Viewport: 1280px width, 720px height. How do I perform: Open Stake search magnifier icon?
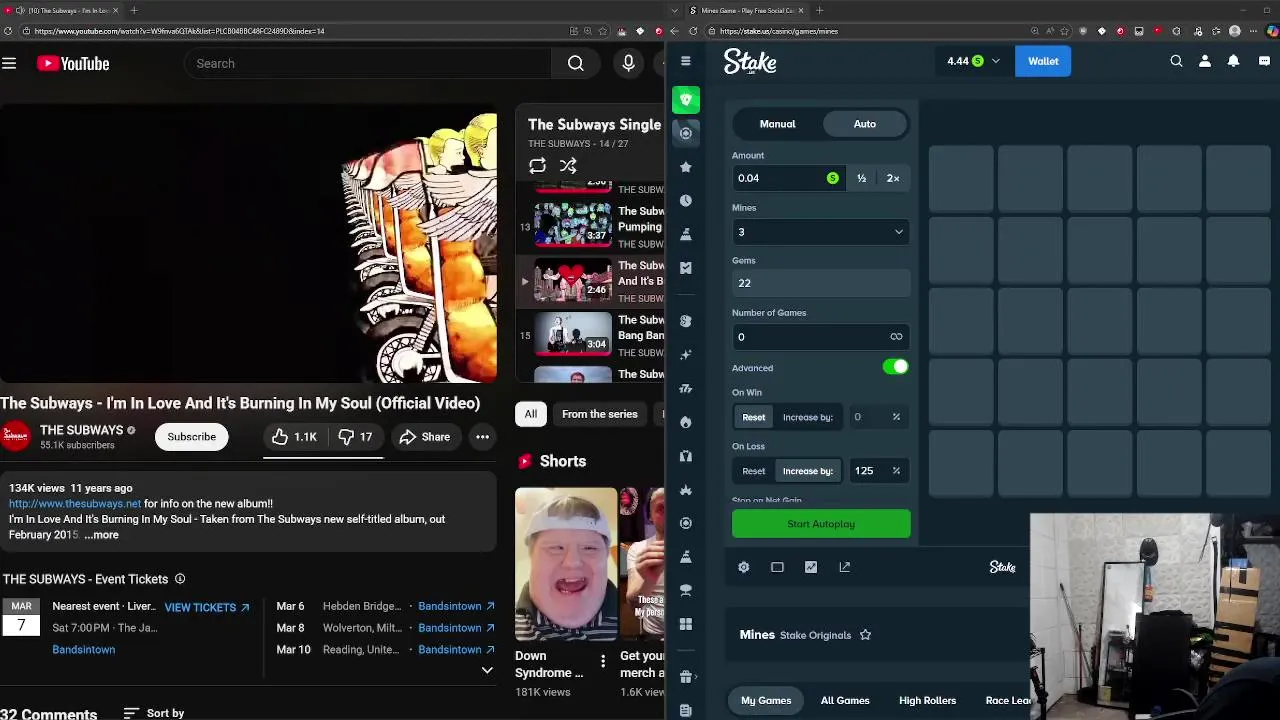click(x=1177, y=61)
